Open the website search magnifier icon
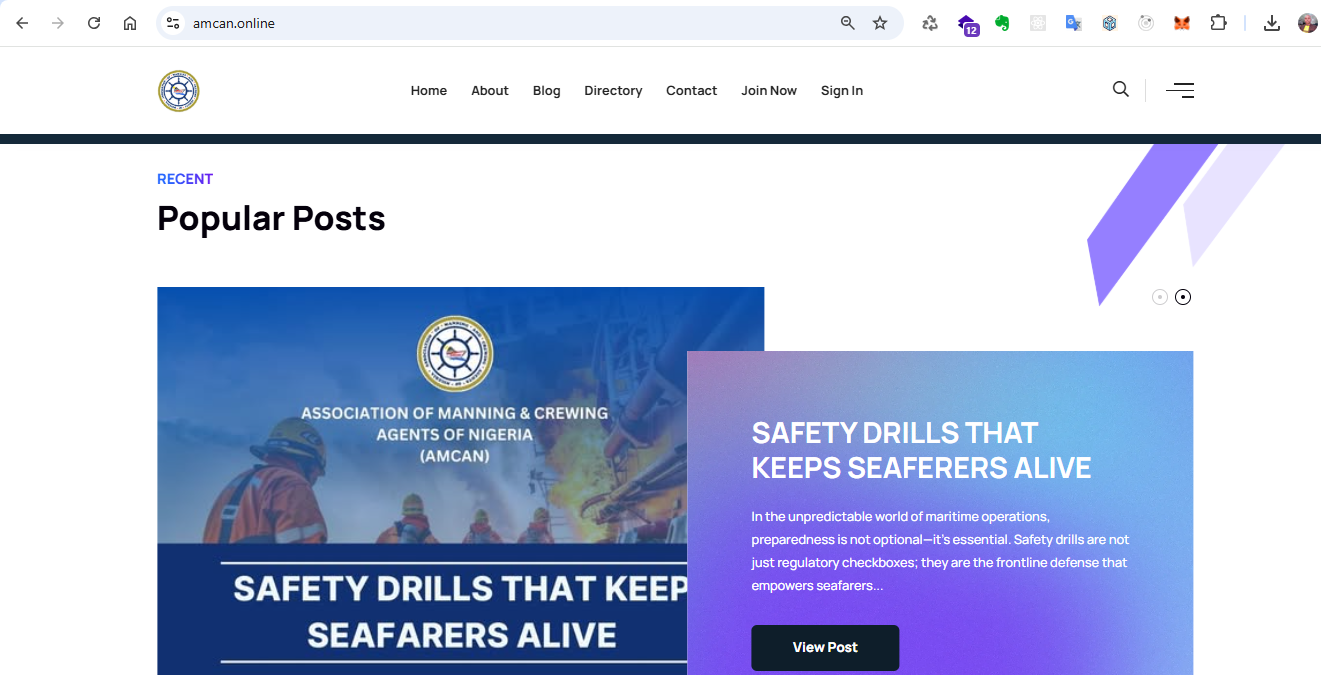This screenshot has width=1321, height=675. (1120, 90)
